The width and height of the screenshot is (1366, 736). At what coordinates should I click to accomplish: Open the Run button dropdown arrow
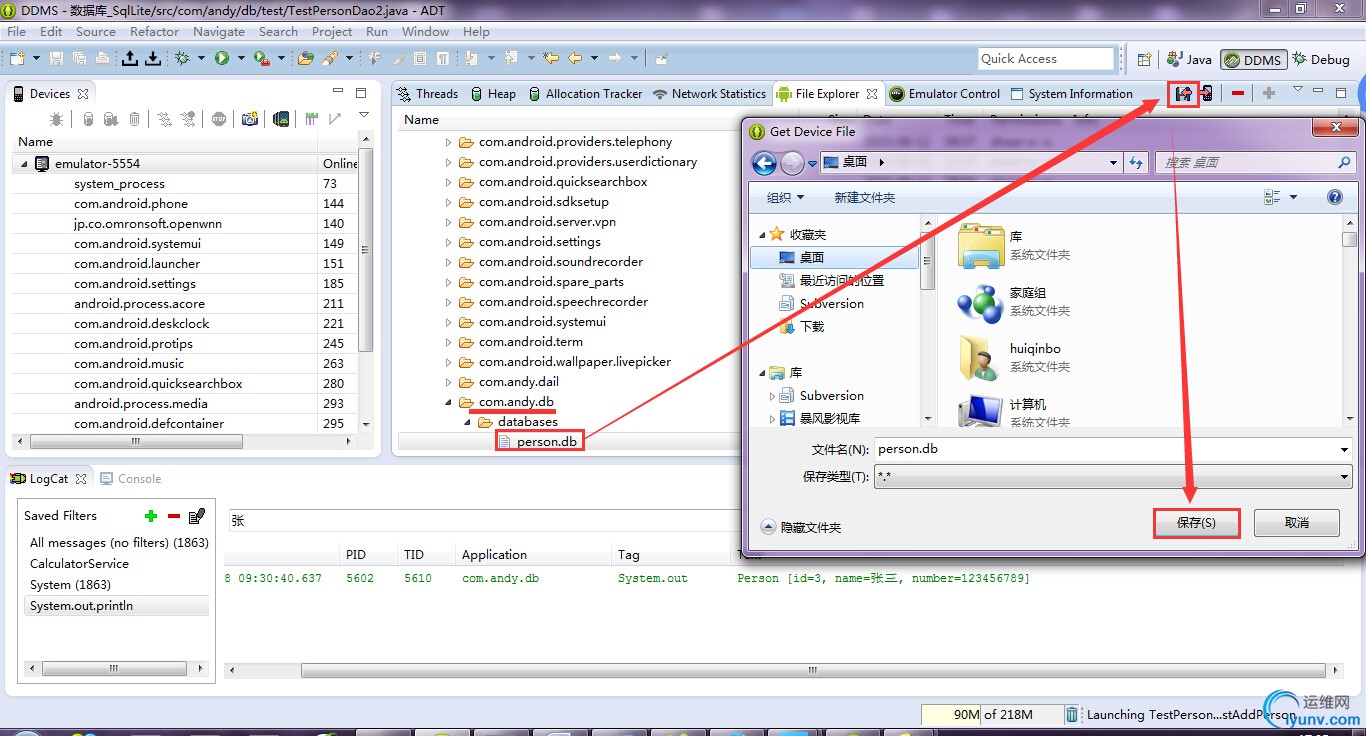click(x=241, y=59)
